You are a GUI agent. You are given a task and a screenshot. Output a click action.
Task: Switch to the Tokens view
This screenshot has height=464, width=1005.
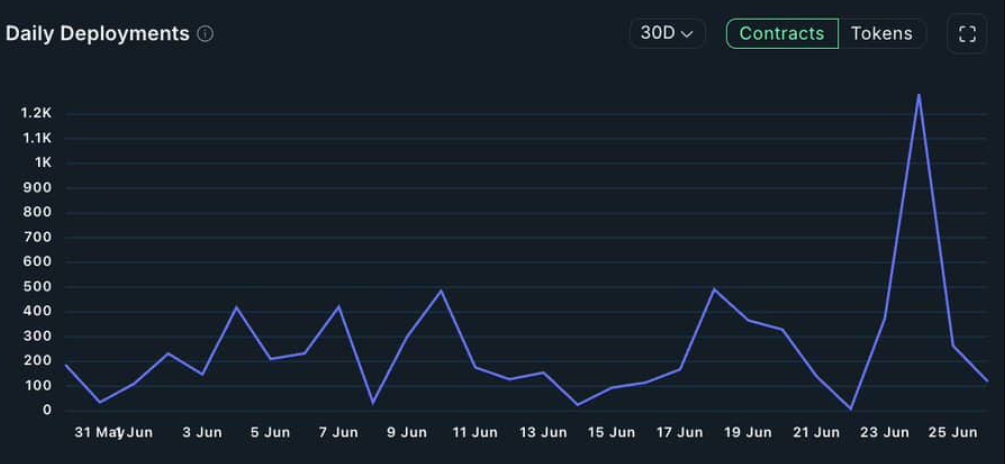coord(881,33)
